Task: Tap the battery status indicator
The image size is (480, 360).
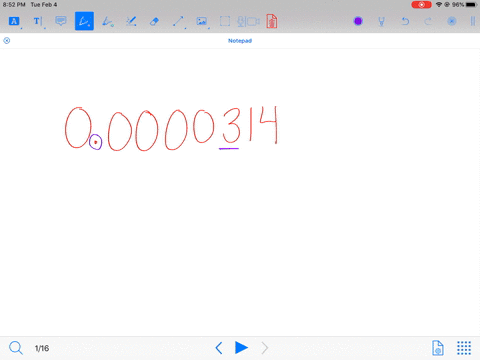Action: pos(472,5)
